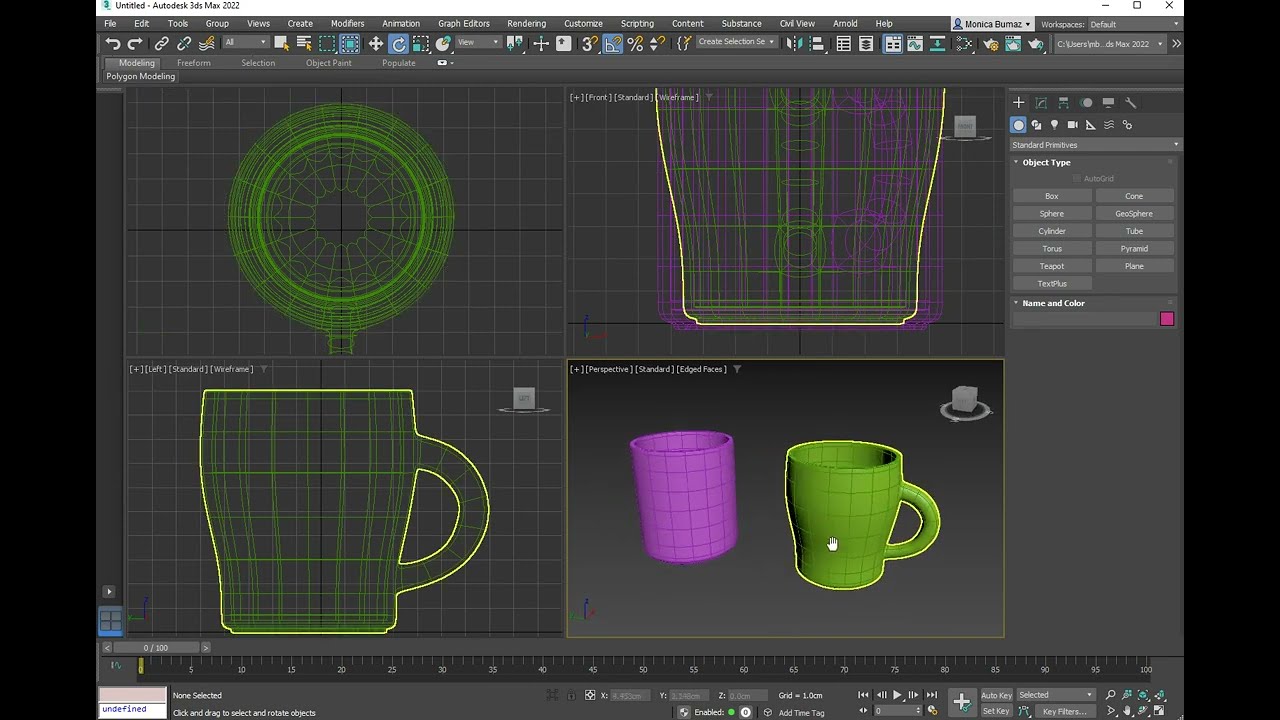Click the time slider 0 / 100 handle

(156, 648)
